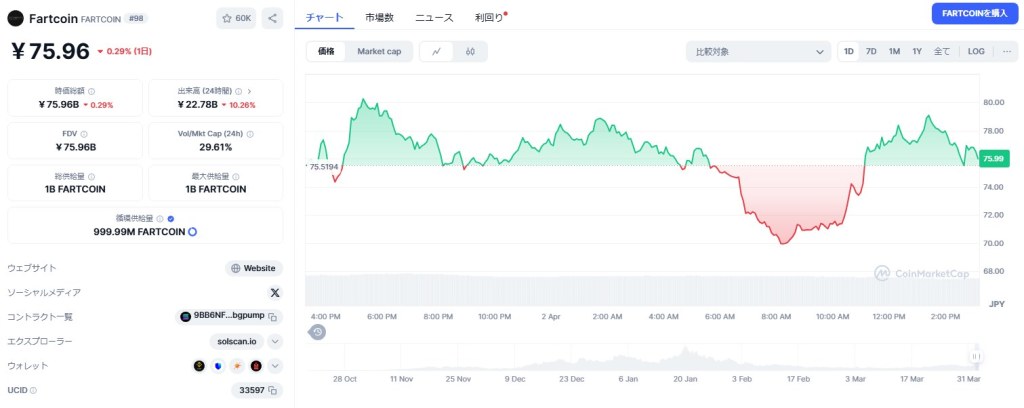The width and height of the screenshot is (1024, 408).
Task: Set chart range to 1Y
Action: (917, 52)
